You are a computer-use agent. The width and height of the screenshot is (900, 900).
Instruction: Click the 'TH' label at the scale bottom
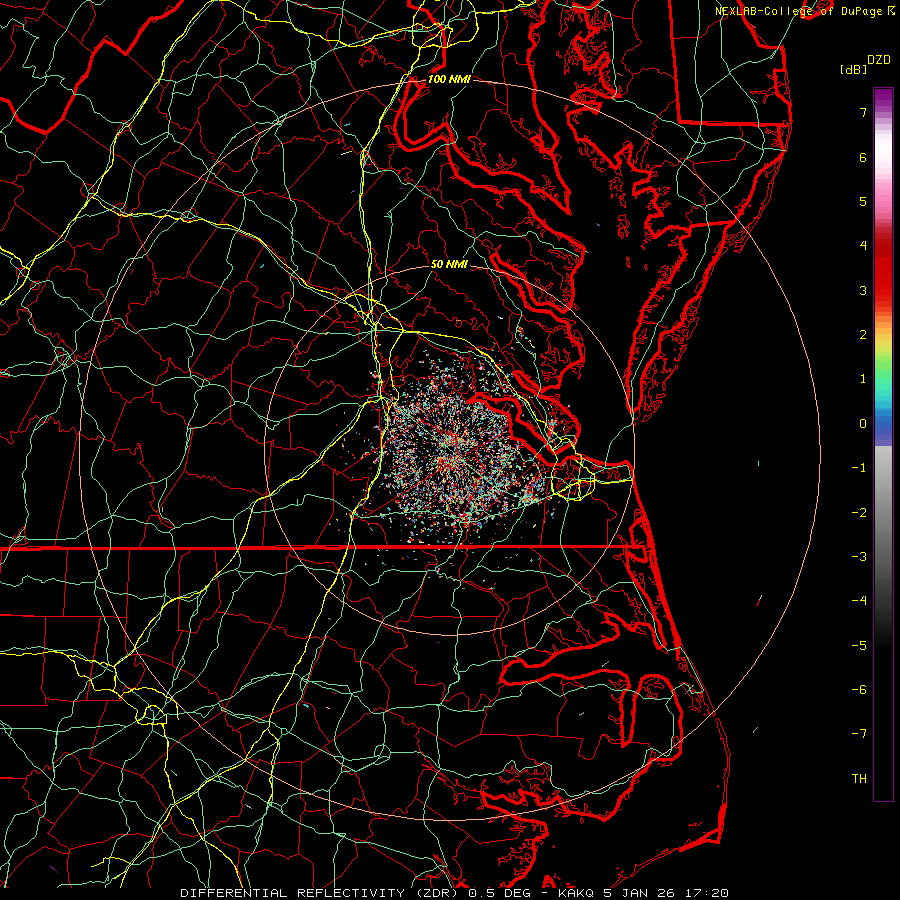pyautogui.click(x=859, y=779)
